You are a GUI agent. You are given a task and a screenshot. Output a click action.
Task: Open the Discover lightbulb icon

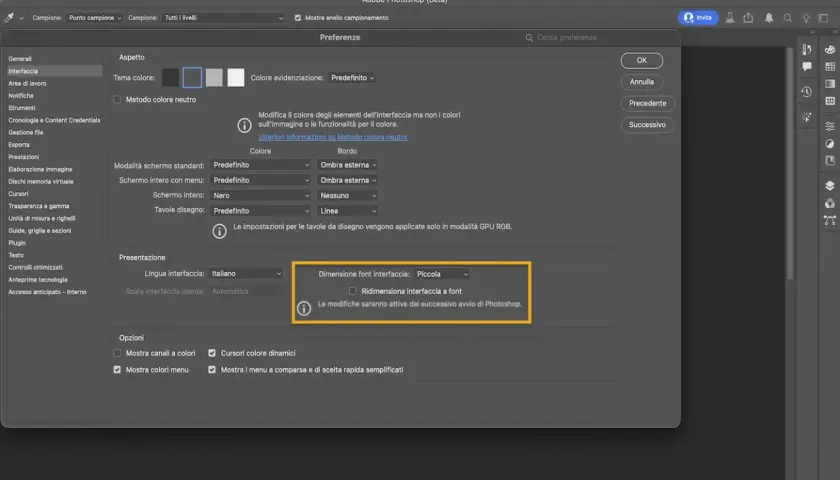806,18
